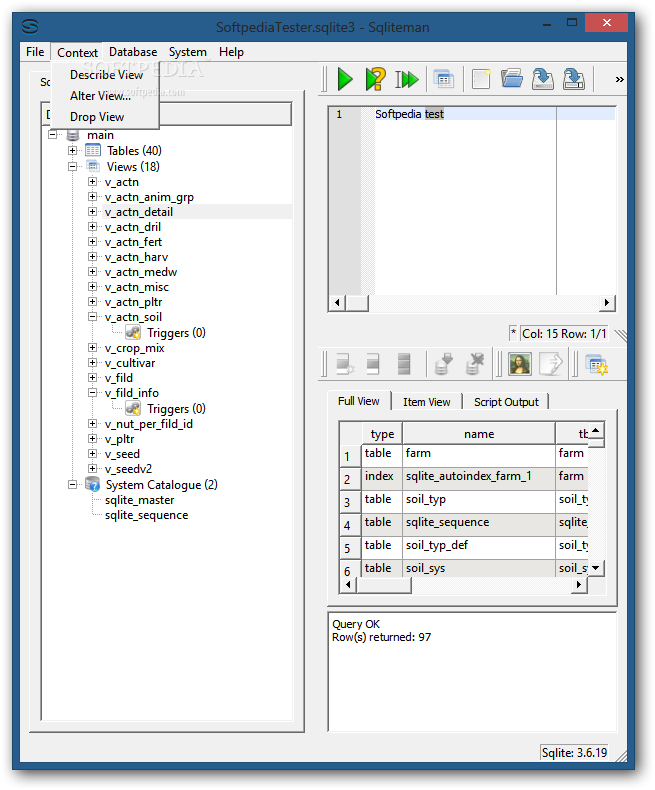Choose Describe View from Context menu
Screen dimensions: 655x790
click(106, 75)
